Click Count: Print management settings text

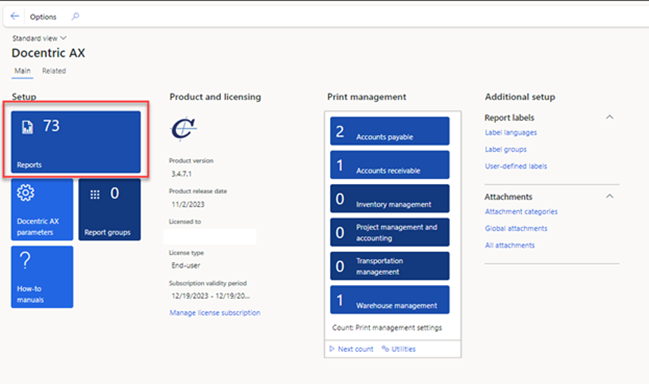[x=387, y=328]
